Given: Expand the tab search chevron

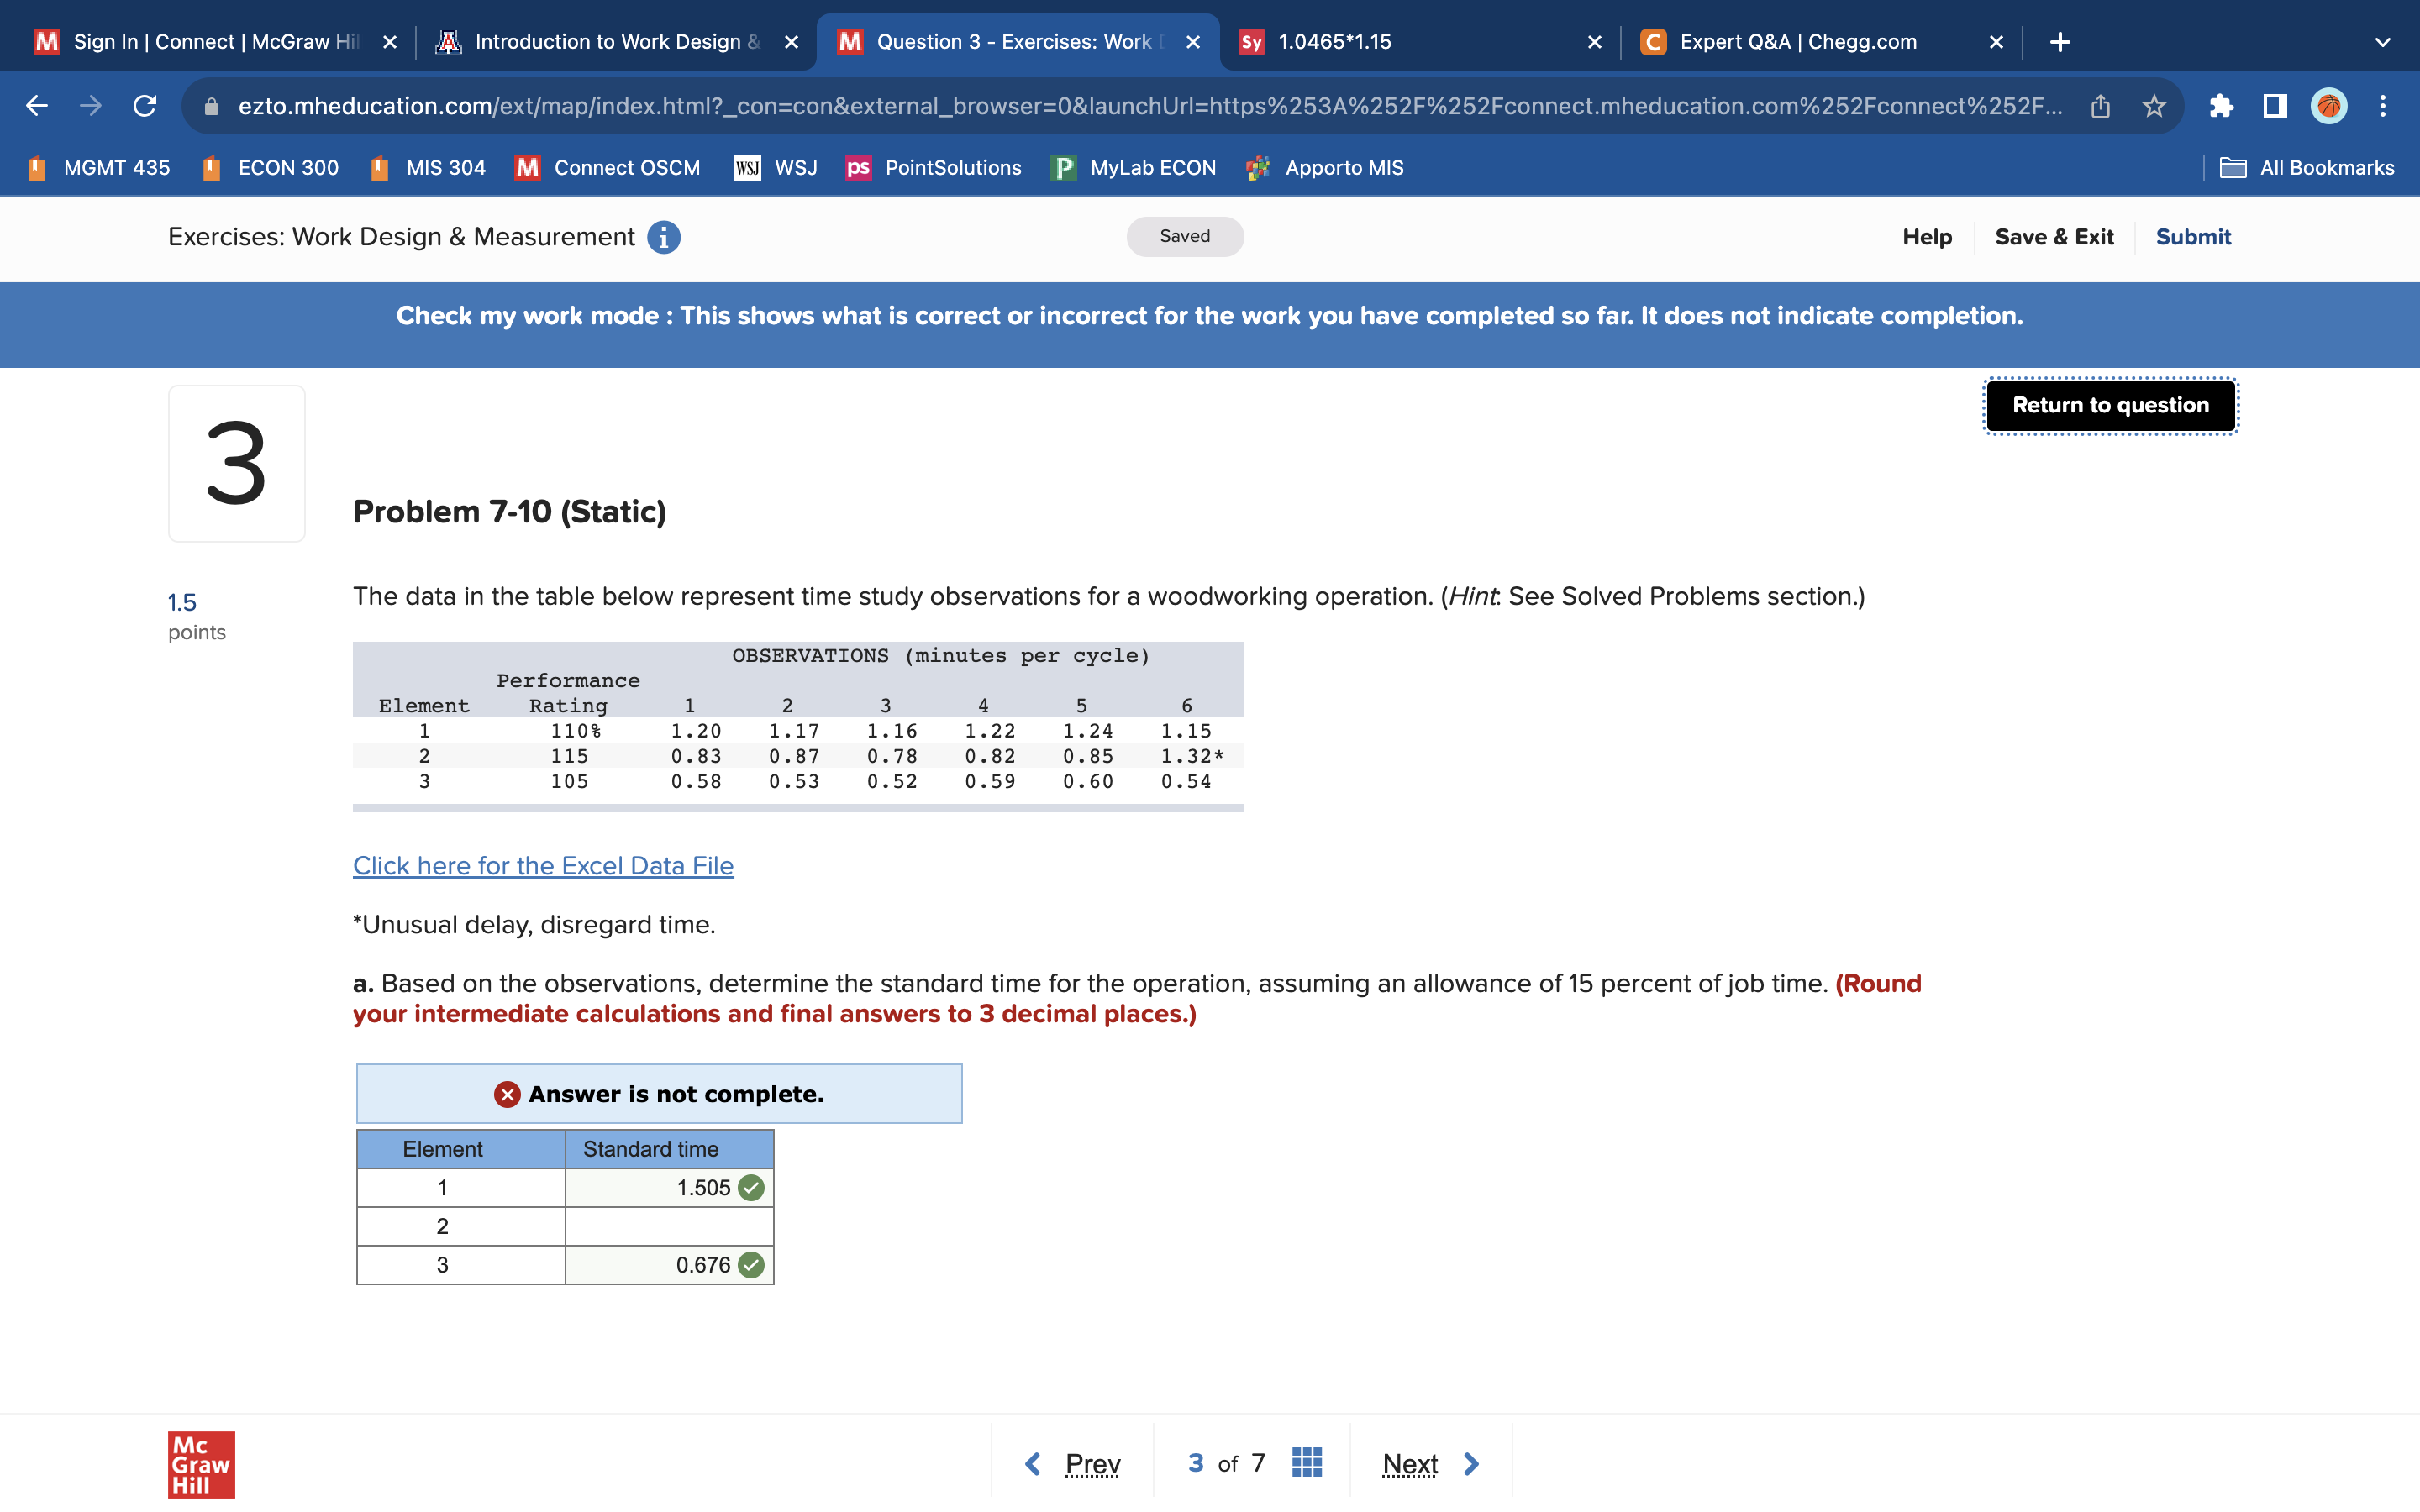Looking at the screenshot, I should tap(2383, 42).
